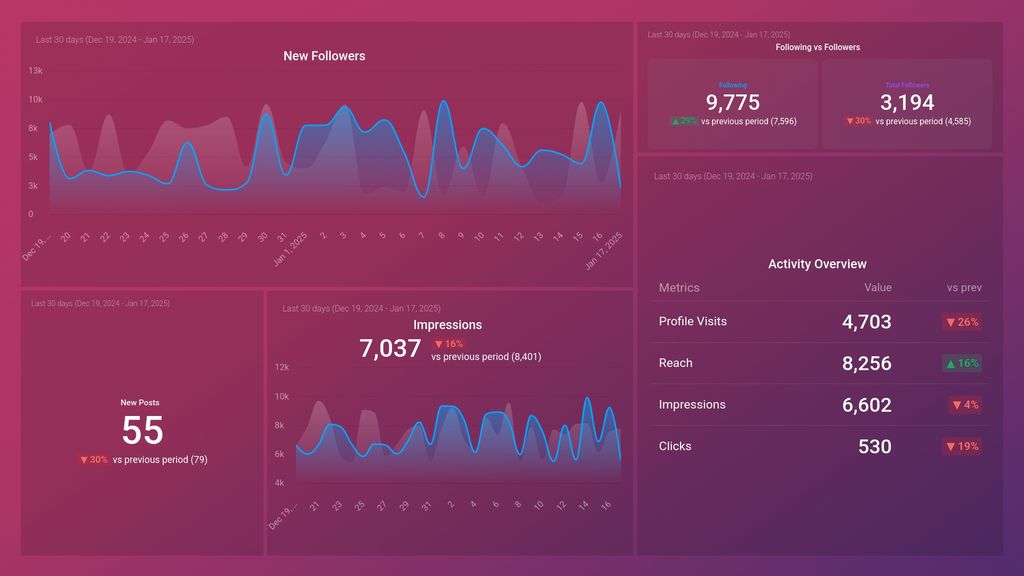
Task: Click the Total Followers label
Action: click(x=907, y=85)
